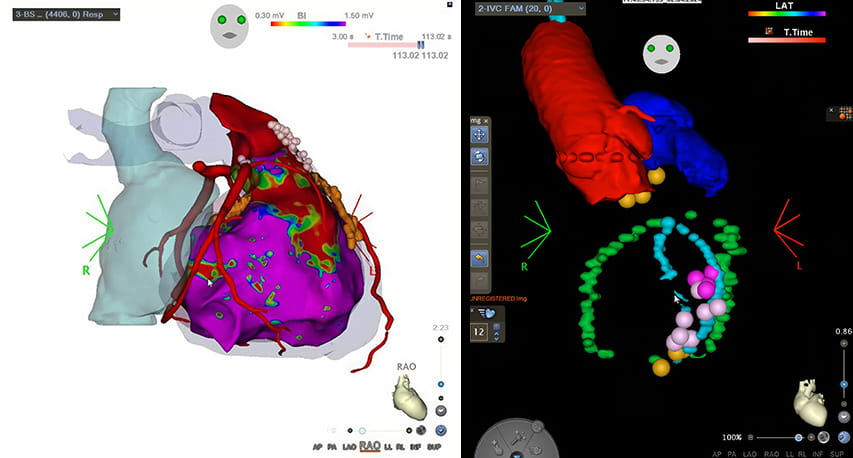The image size is (853, 458).
Task: Click the T.Time icon in right view
Action: pyautogui.click(x=769, y=32)
